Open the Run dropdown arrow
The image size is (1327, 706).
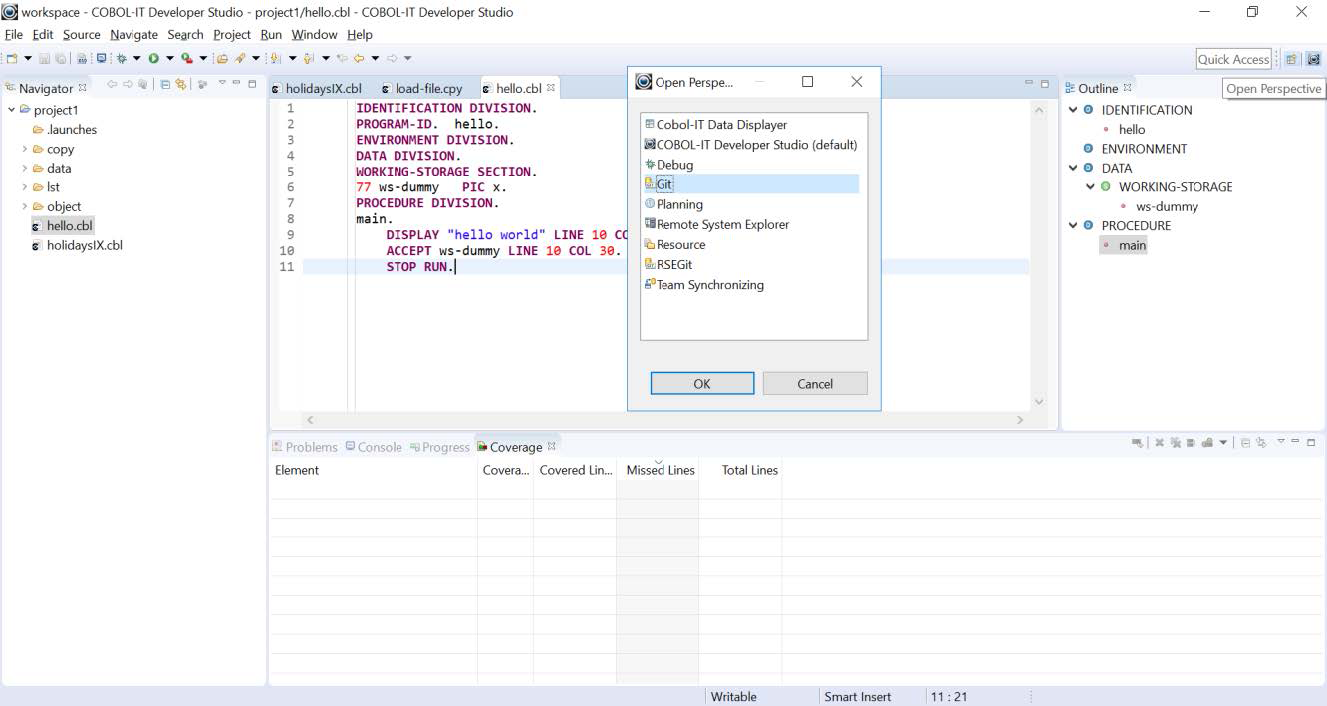(169, 59)
